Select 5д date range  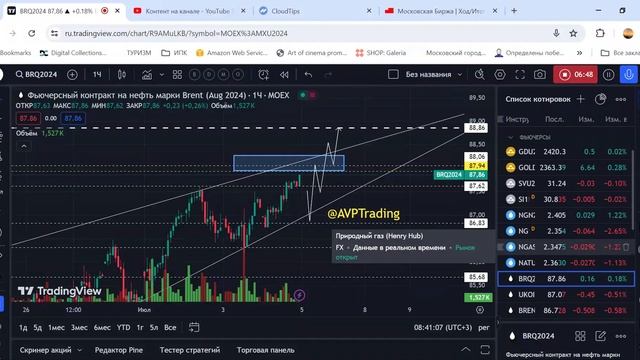pyautogui.click(x=38, y=327)
